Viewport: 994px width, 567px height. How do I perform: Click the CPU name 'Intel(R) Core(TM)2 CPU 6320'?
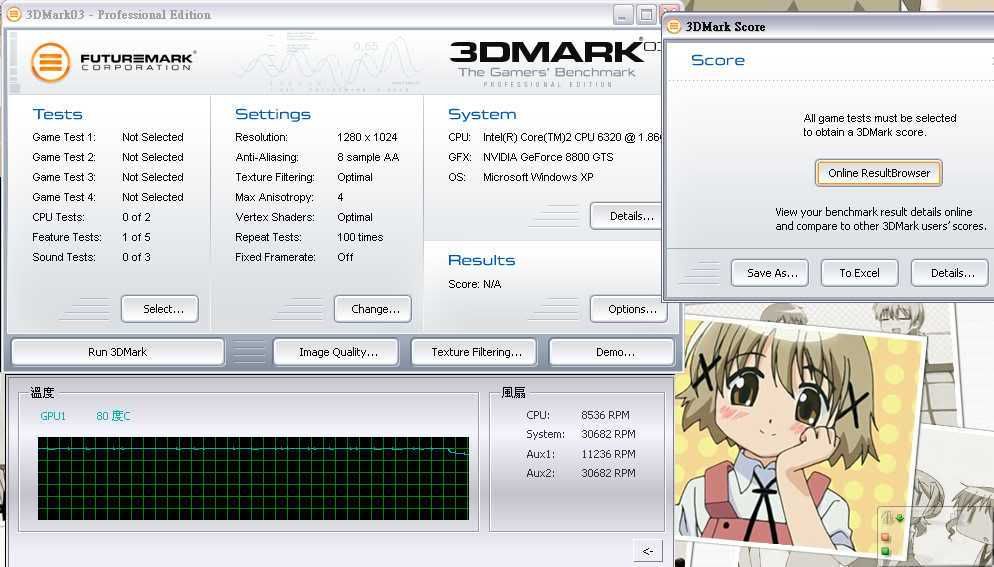[552, 137]
